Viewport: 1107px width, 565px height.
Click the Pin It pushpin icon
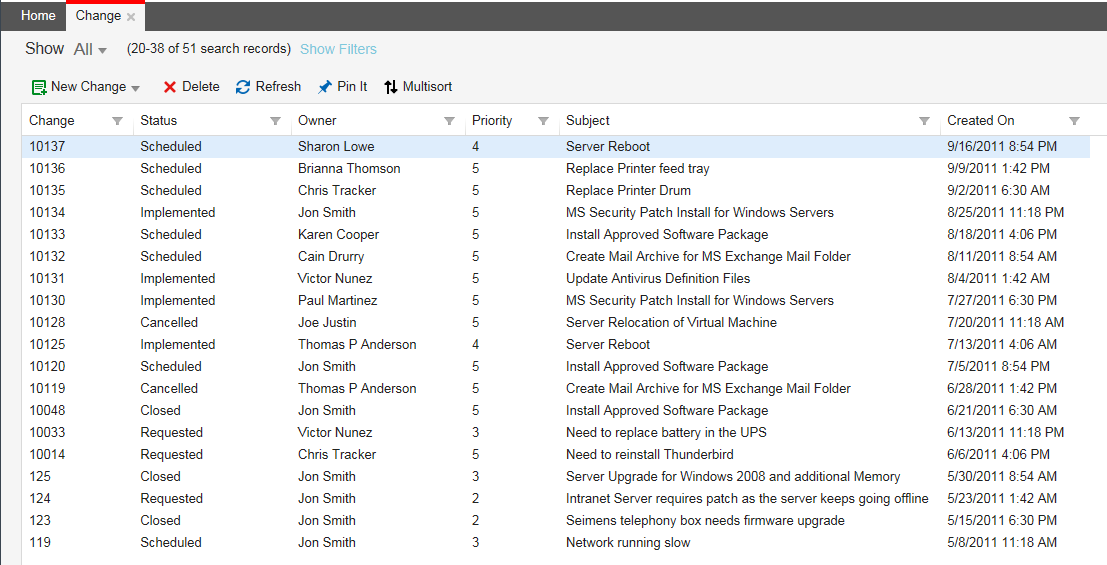(325, 88)
